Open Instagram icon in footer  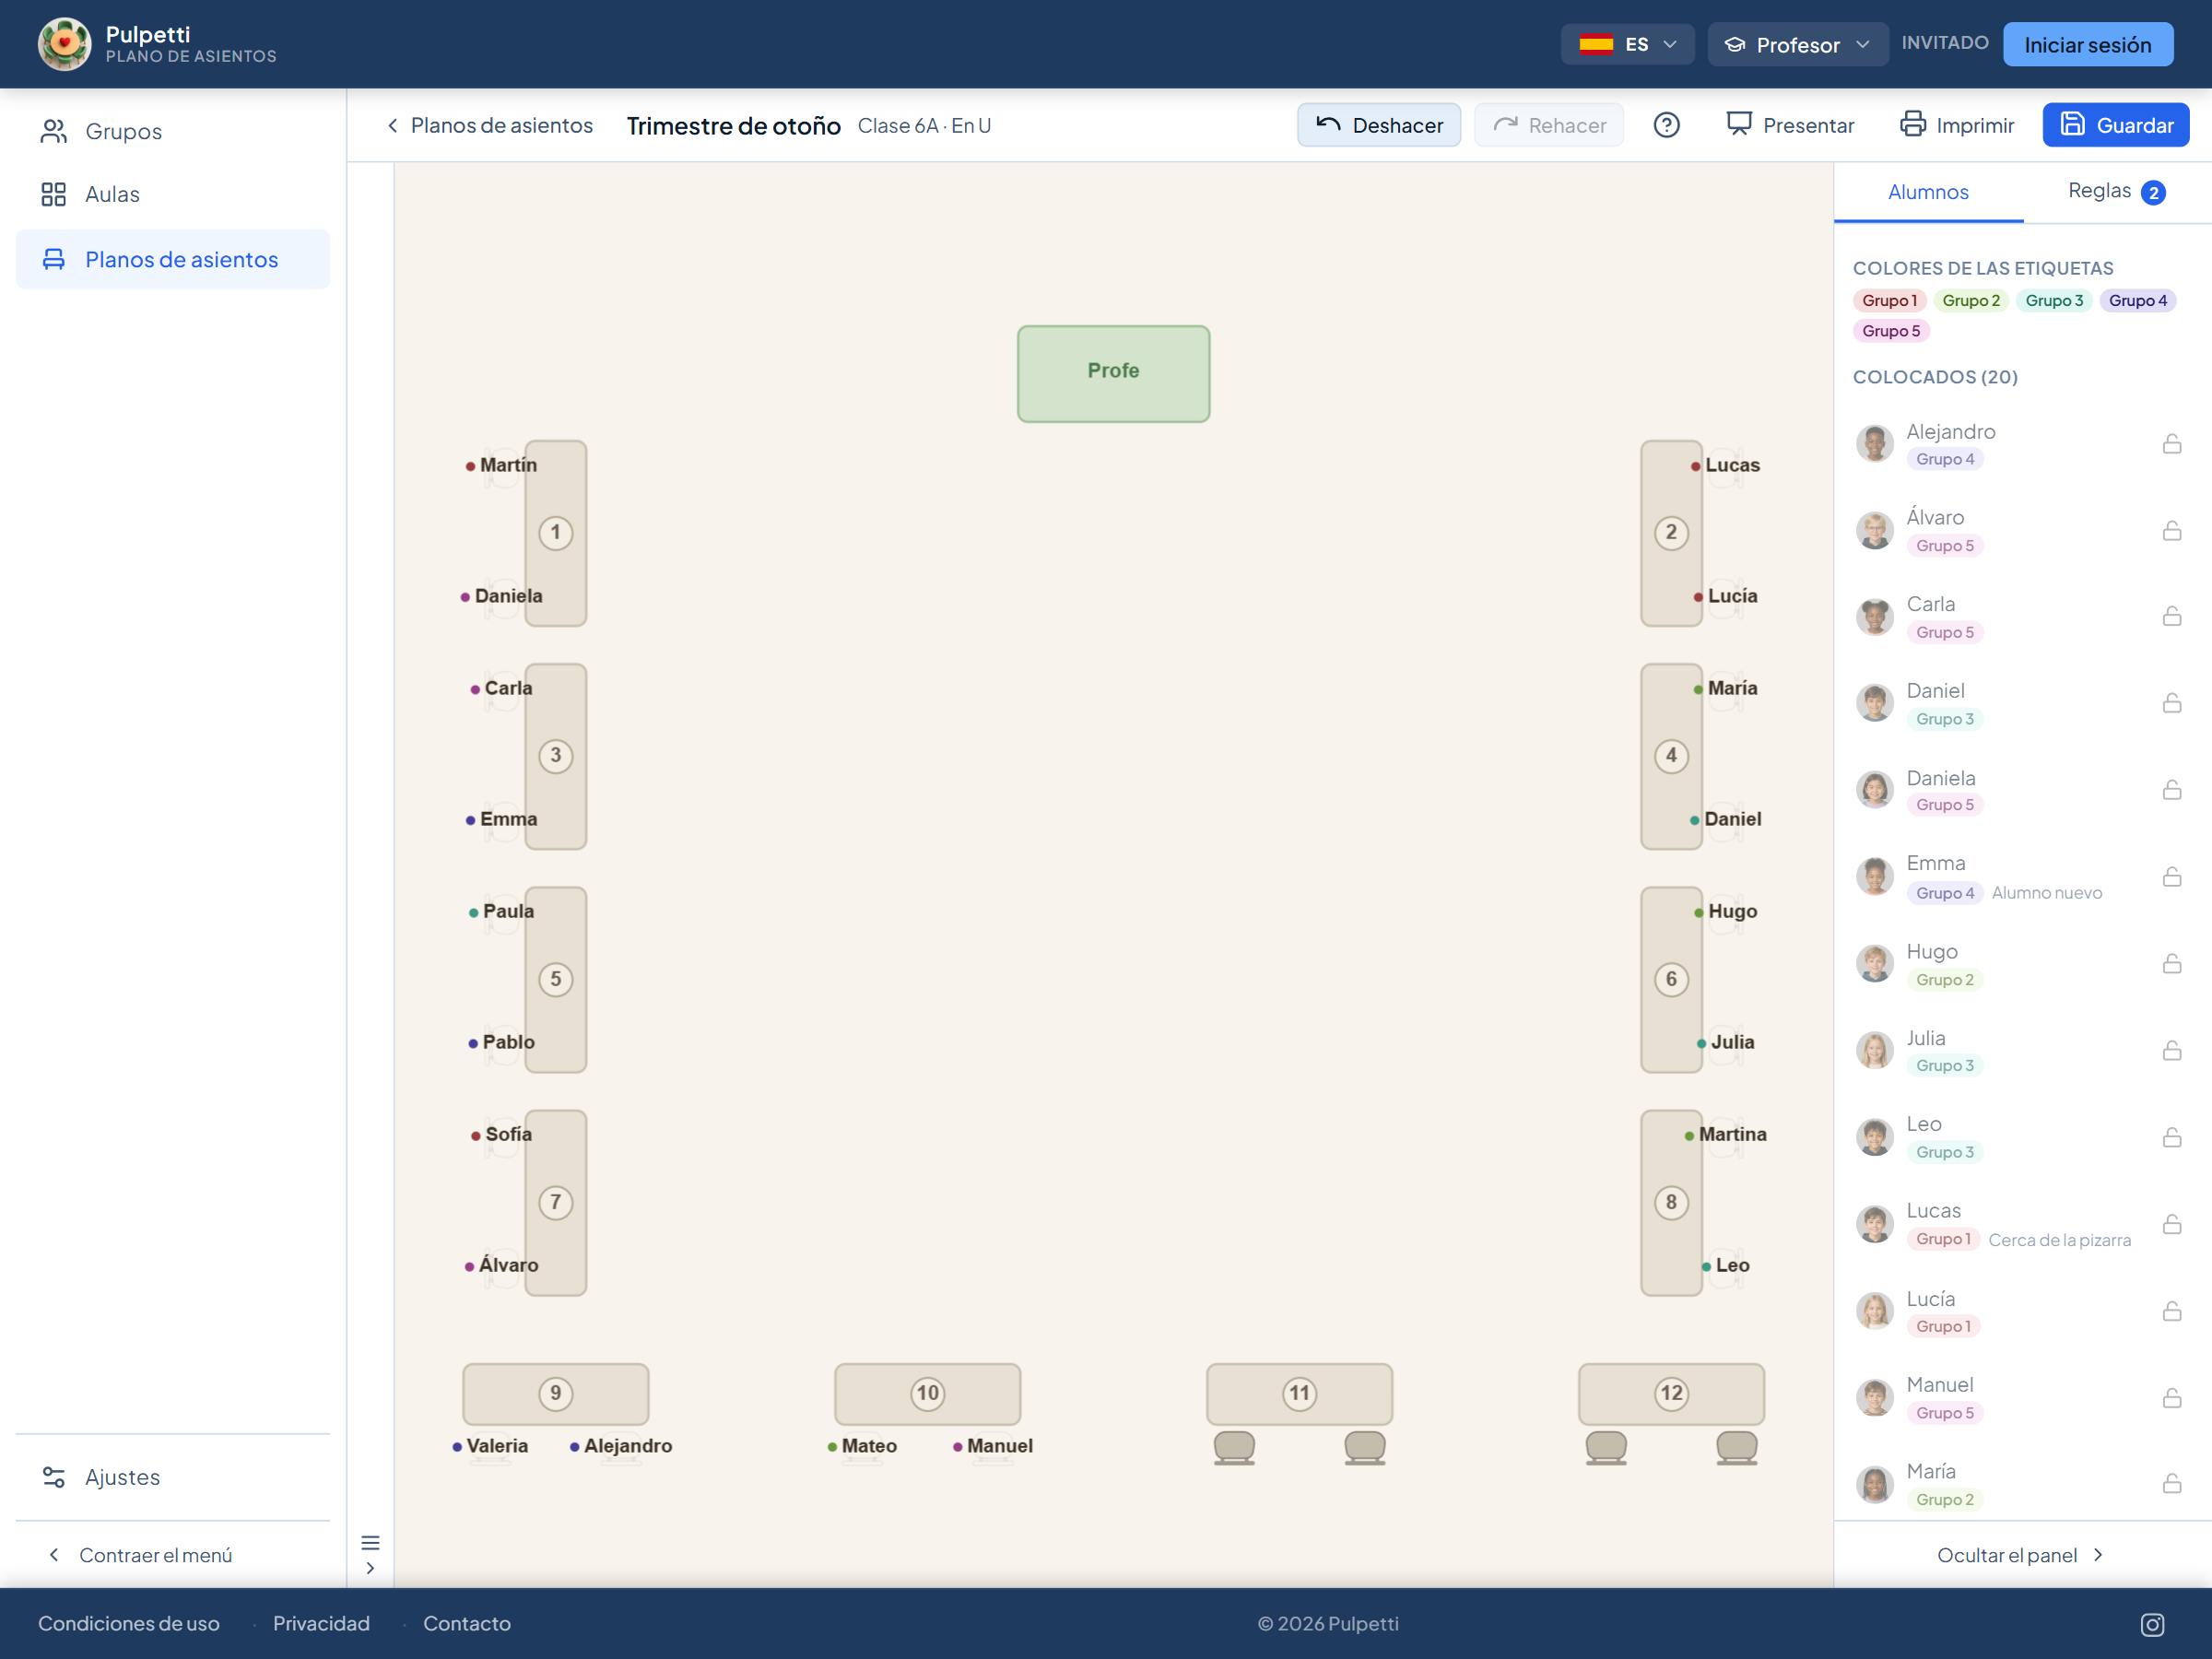2152,1624
